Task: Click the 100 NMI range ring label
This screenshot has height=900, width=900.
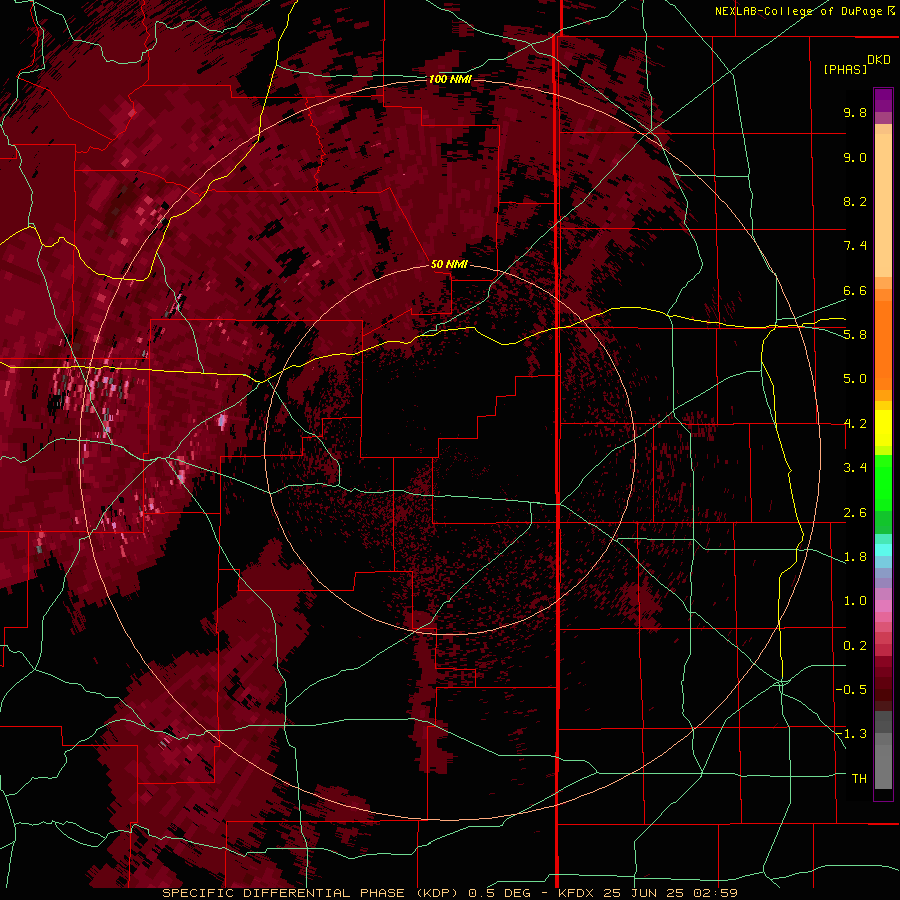Action: tap(451, 79)
